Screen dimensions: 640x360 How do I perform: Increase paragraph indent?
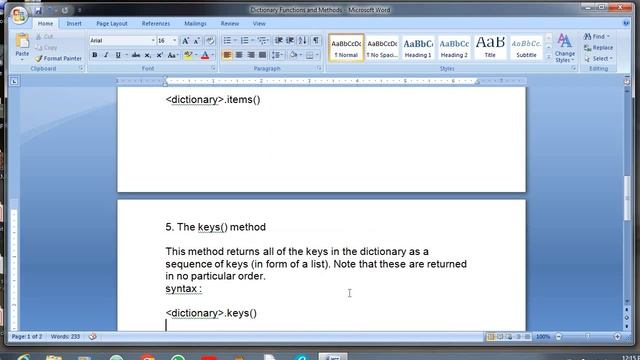click(290, 40)
